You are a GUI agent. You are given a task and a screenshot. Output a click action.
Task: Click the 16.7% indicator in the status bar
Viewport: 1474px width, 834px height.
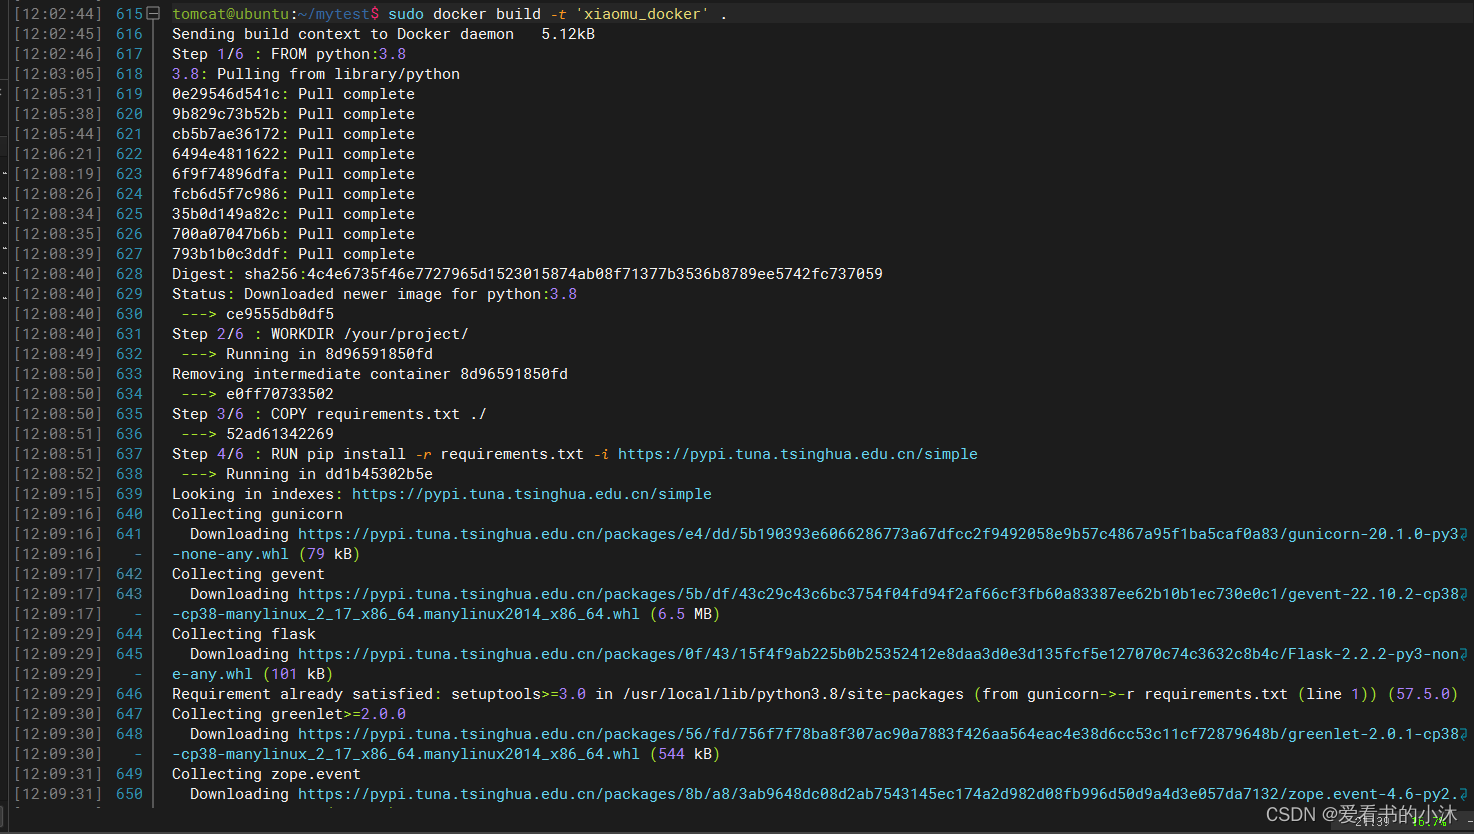[1429, 821]
